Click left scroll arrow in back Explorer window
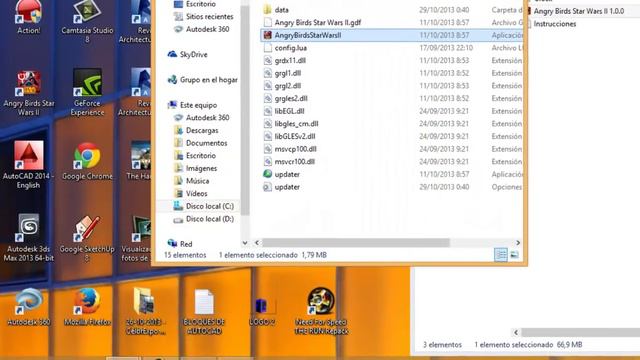 tap(516, 332)
